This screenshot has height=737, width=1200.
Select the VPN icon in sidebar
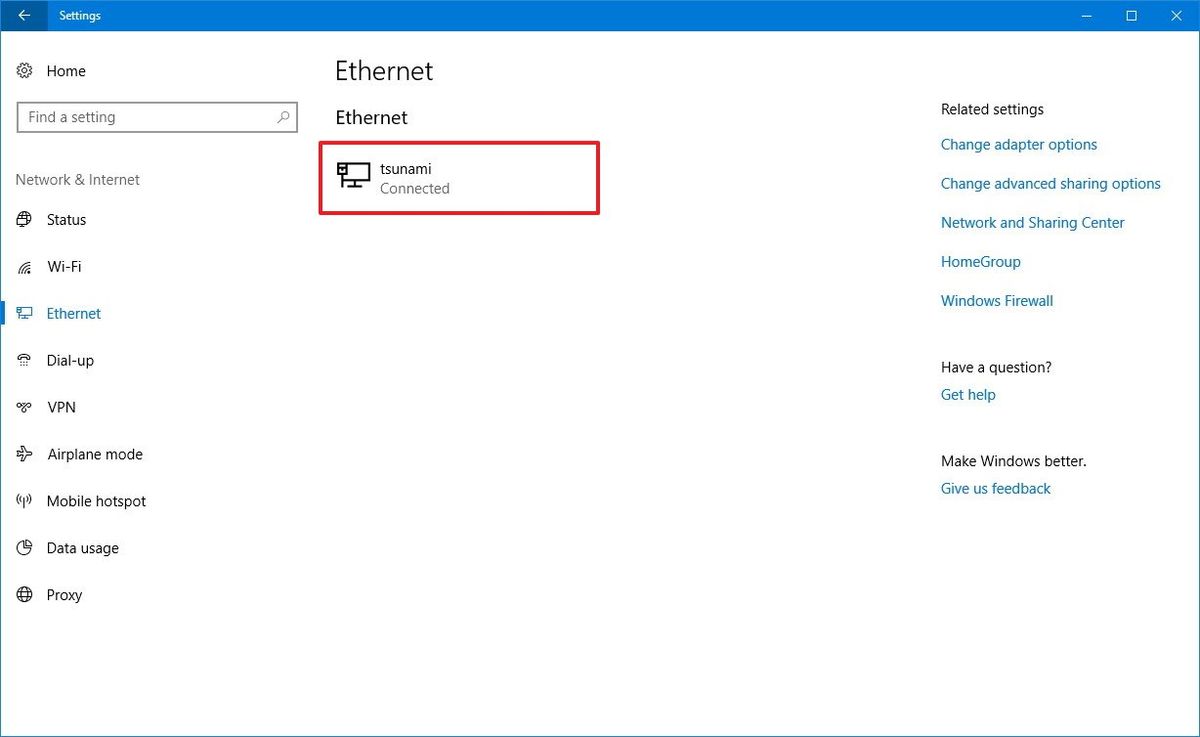tap(23, 407)
